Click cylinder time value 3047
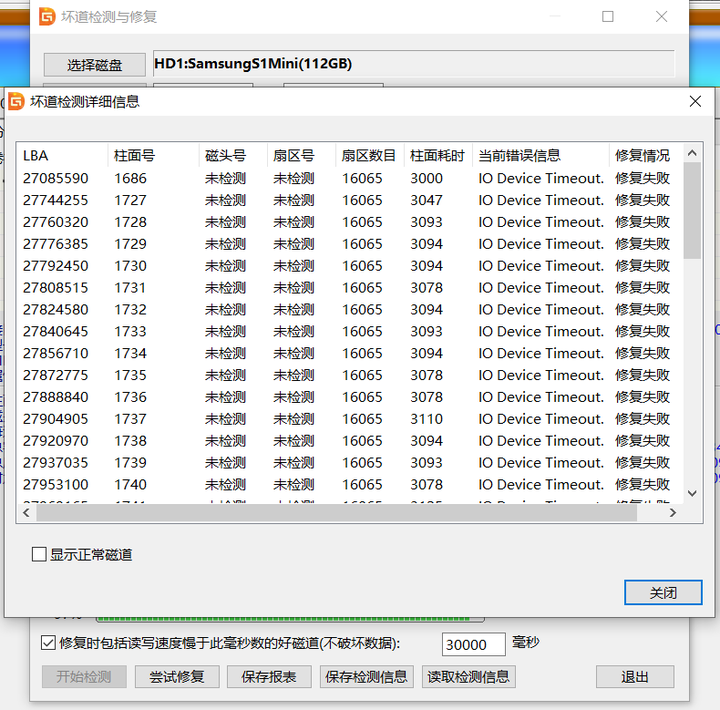 click(x=427, y=200)
